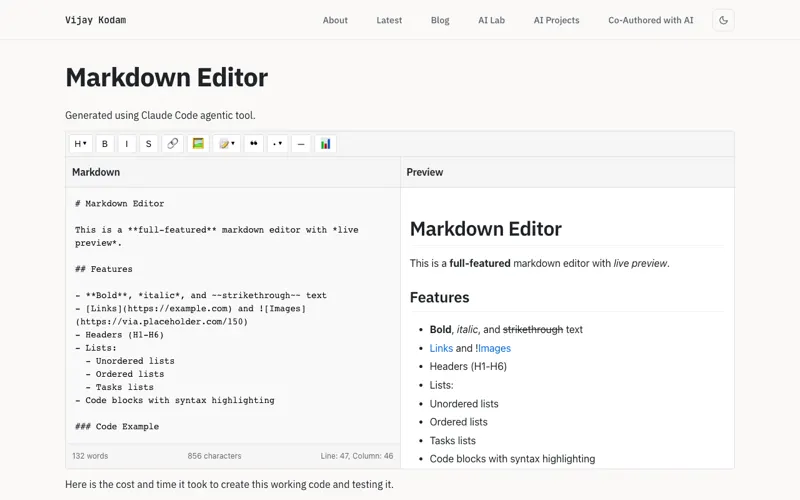Go to the About page
Screen dimensions: 800x500
tap(335, 20)
